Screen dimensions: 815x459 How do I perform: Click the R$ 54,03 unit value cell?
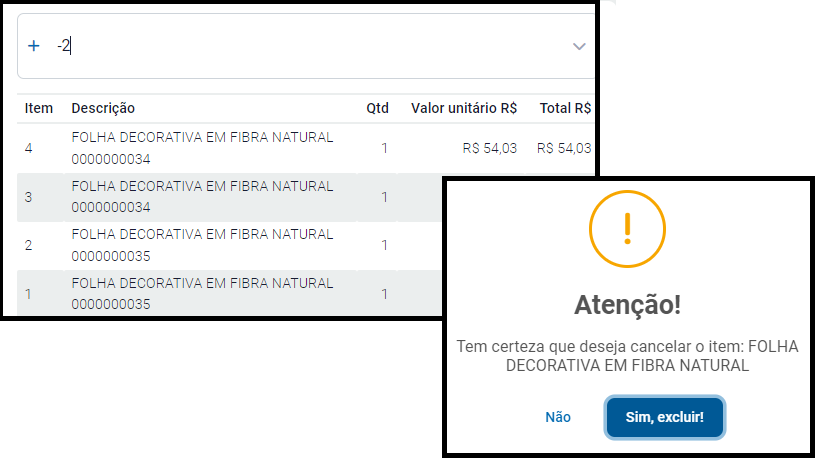pos(490,148)
